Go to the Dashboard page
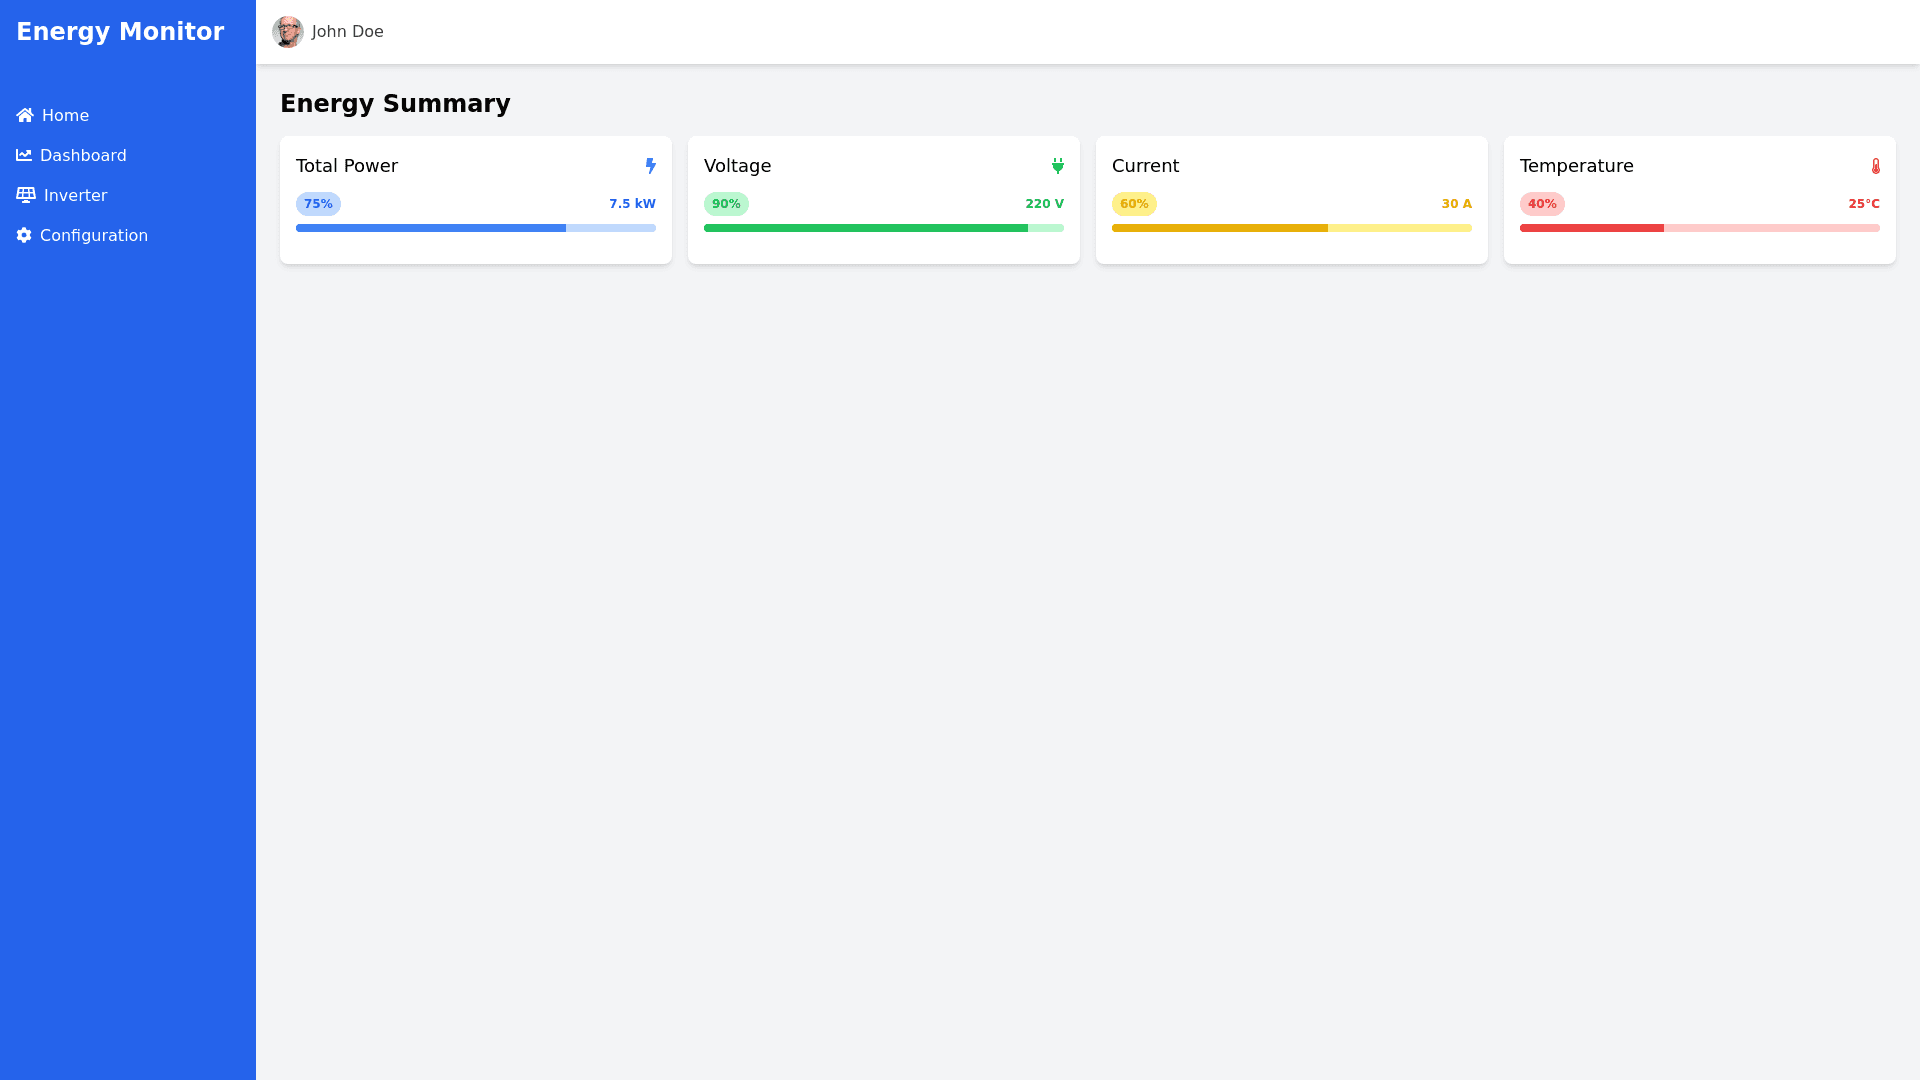Image resolution: width=1920 pixels, height=1080 pixels. click(83, 156)
